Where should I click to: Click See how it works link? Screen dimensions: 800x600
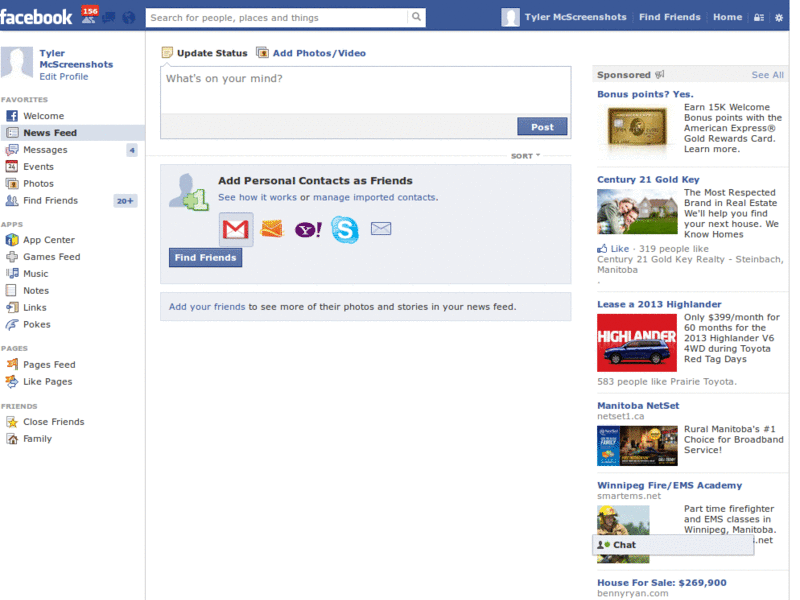click(x=257, y=197)
